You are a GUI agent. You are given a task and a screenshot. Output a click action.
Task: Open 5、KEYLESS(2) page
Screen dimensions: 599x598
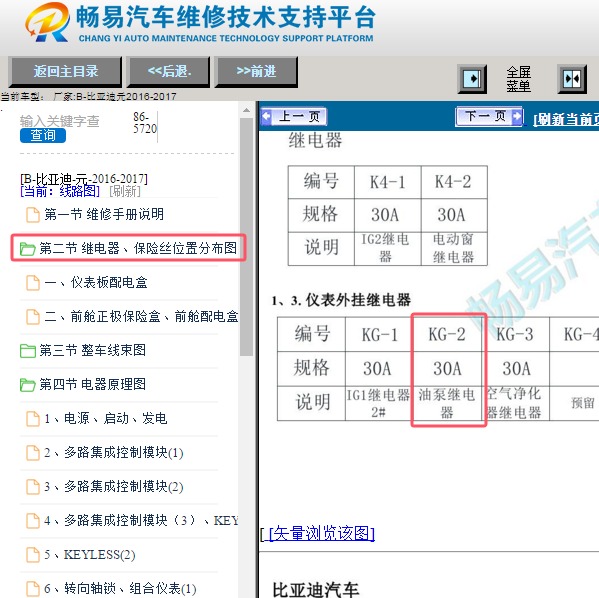90,554
